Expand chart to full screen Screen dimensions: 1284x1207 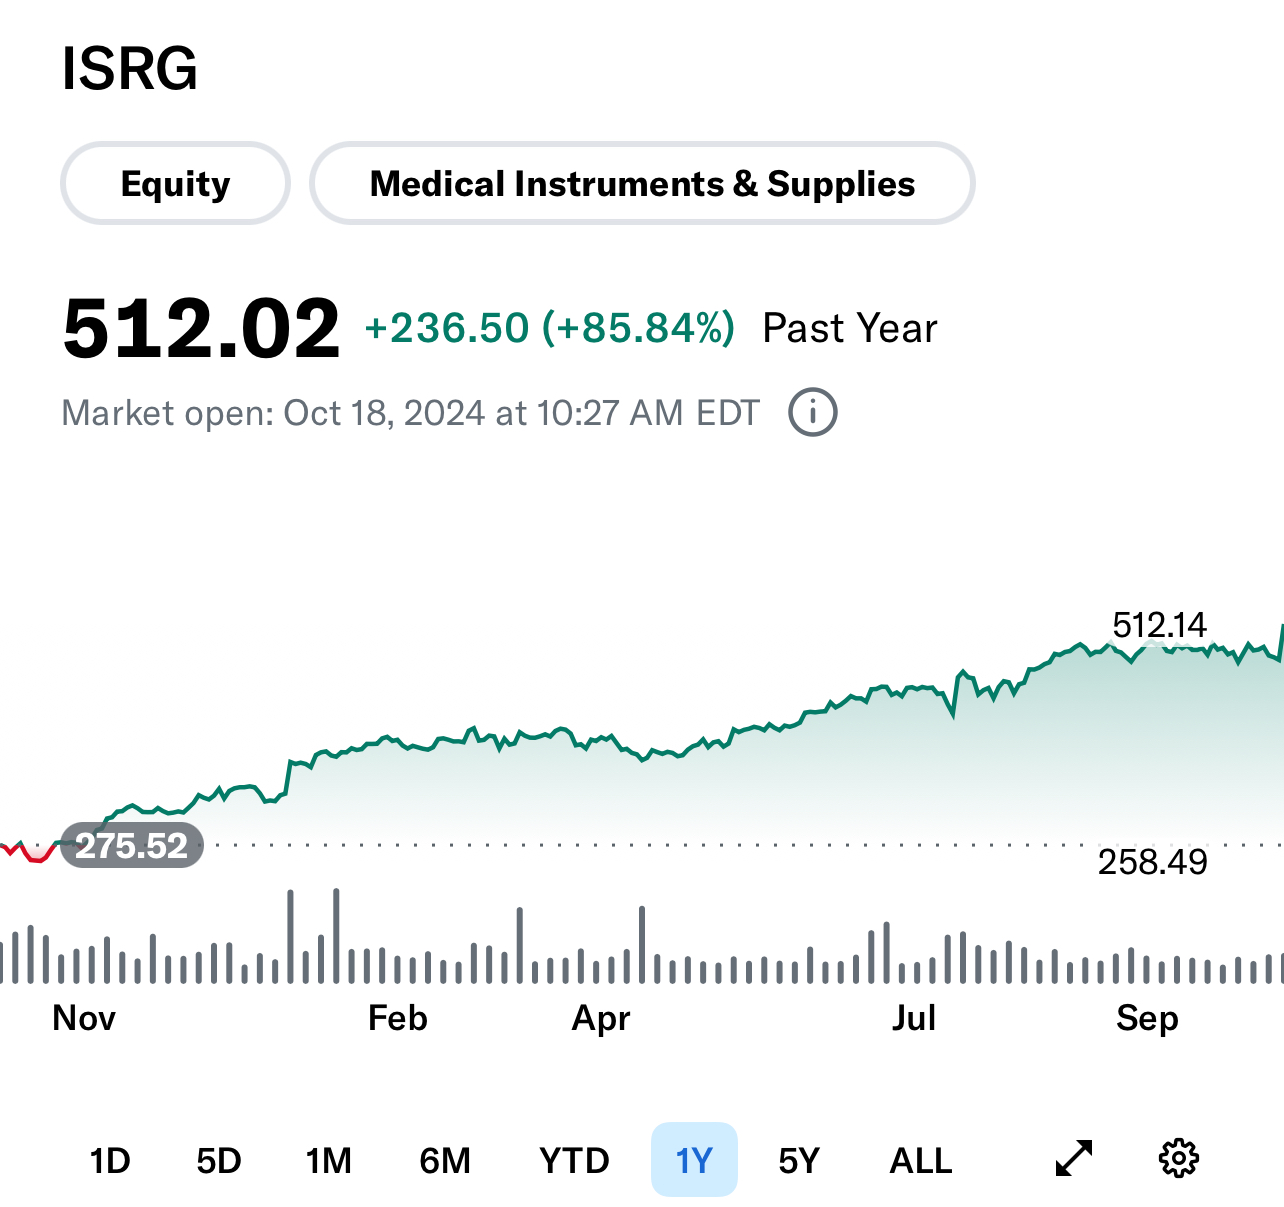pos(1074,1159)
